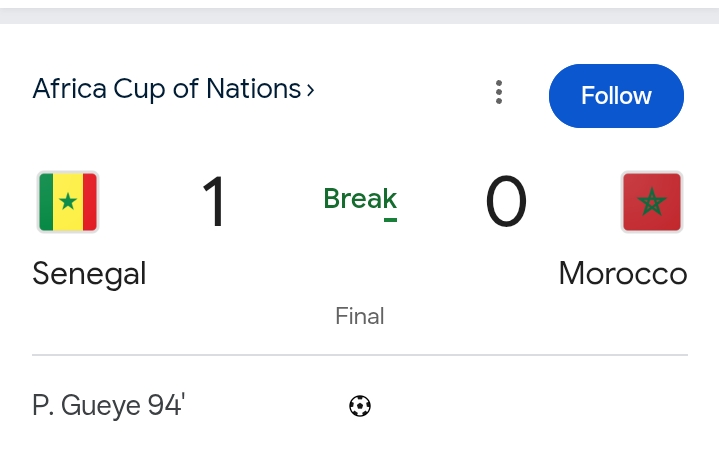Select the Senegal team name
This screenshot has width=719, height=449.
[89, 273]
